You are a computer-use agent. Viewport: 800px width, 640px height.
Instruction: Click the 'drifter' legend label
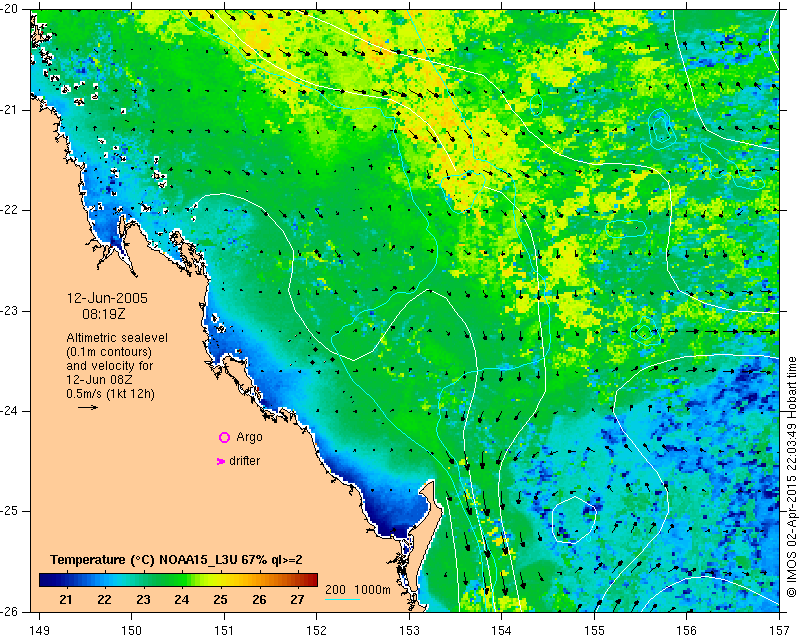(x=244, y=461)
